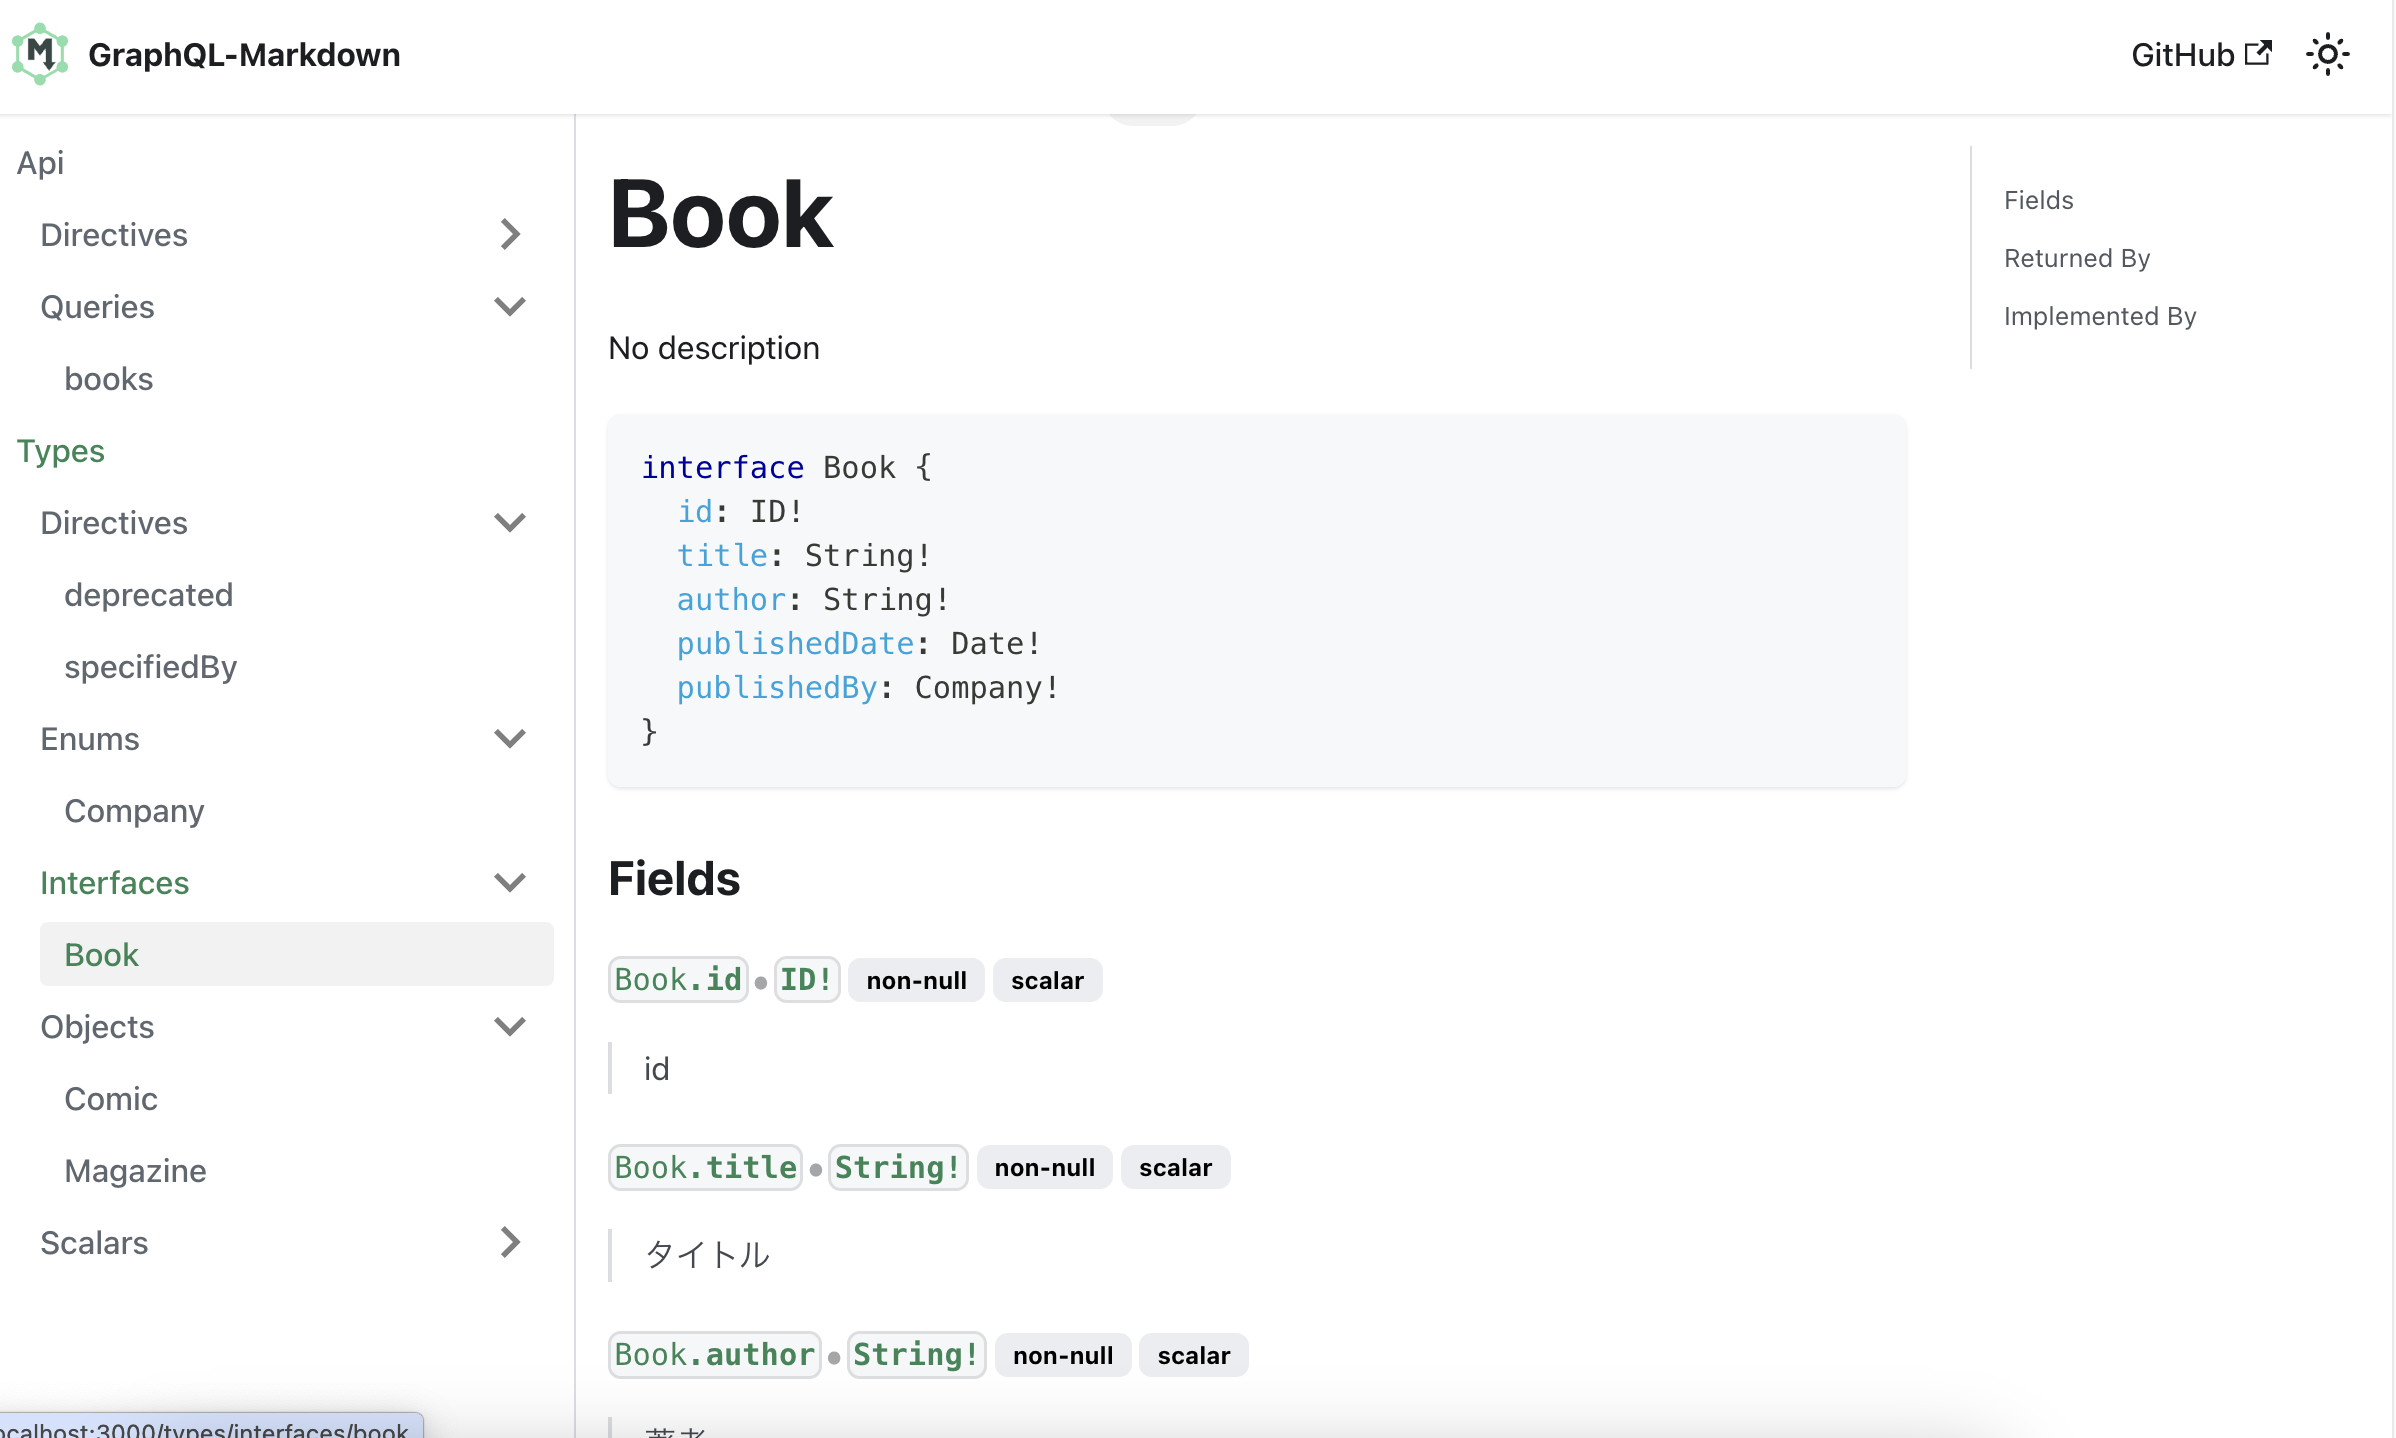Jump to Returned By in the table of contents
Screen dimensions: 2396x1438
pyautogui.click(x=2076, y=257)
